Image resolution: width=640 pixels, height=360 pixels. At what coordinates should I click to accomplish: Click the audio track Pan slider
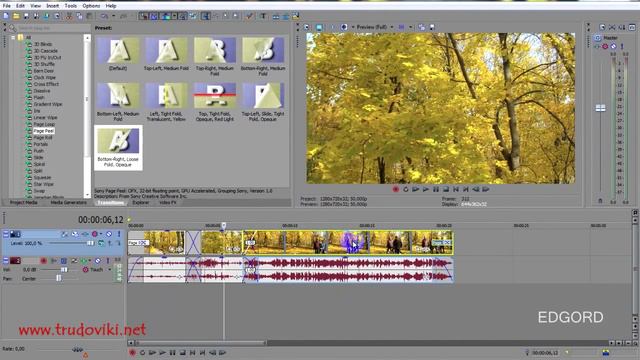(59, 278)
